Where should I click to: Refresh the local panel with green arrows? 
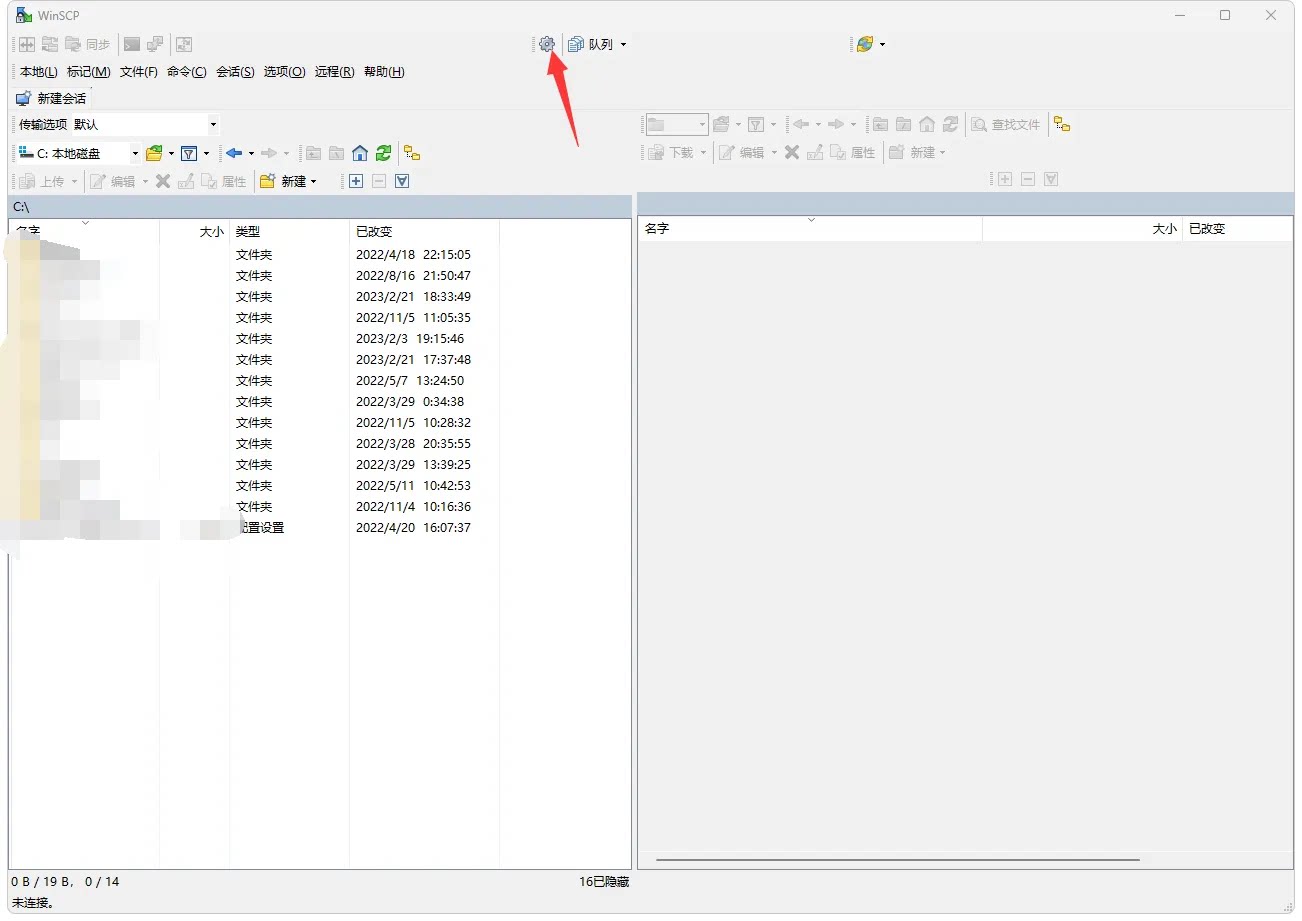coord(384,153)
